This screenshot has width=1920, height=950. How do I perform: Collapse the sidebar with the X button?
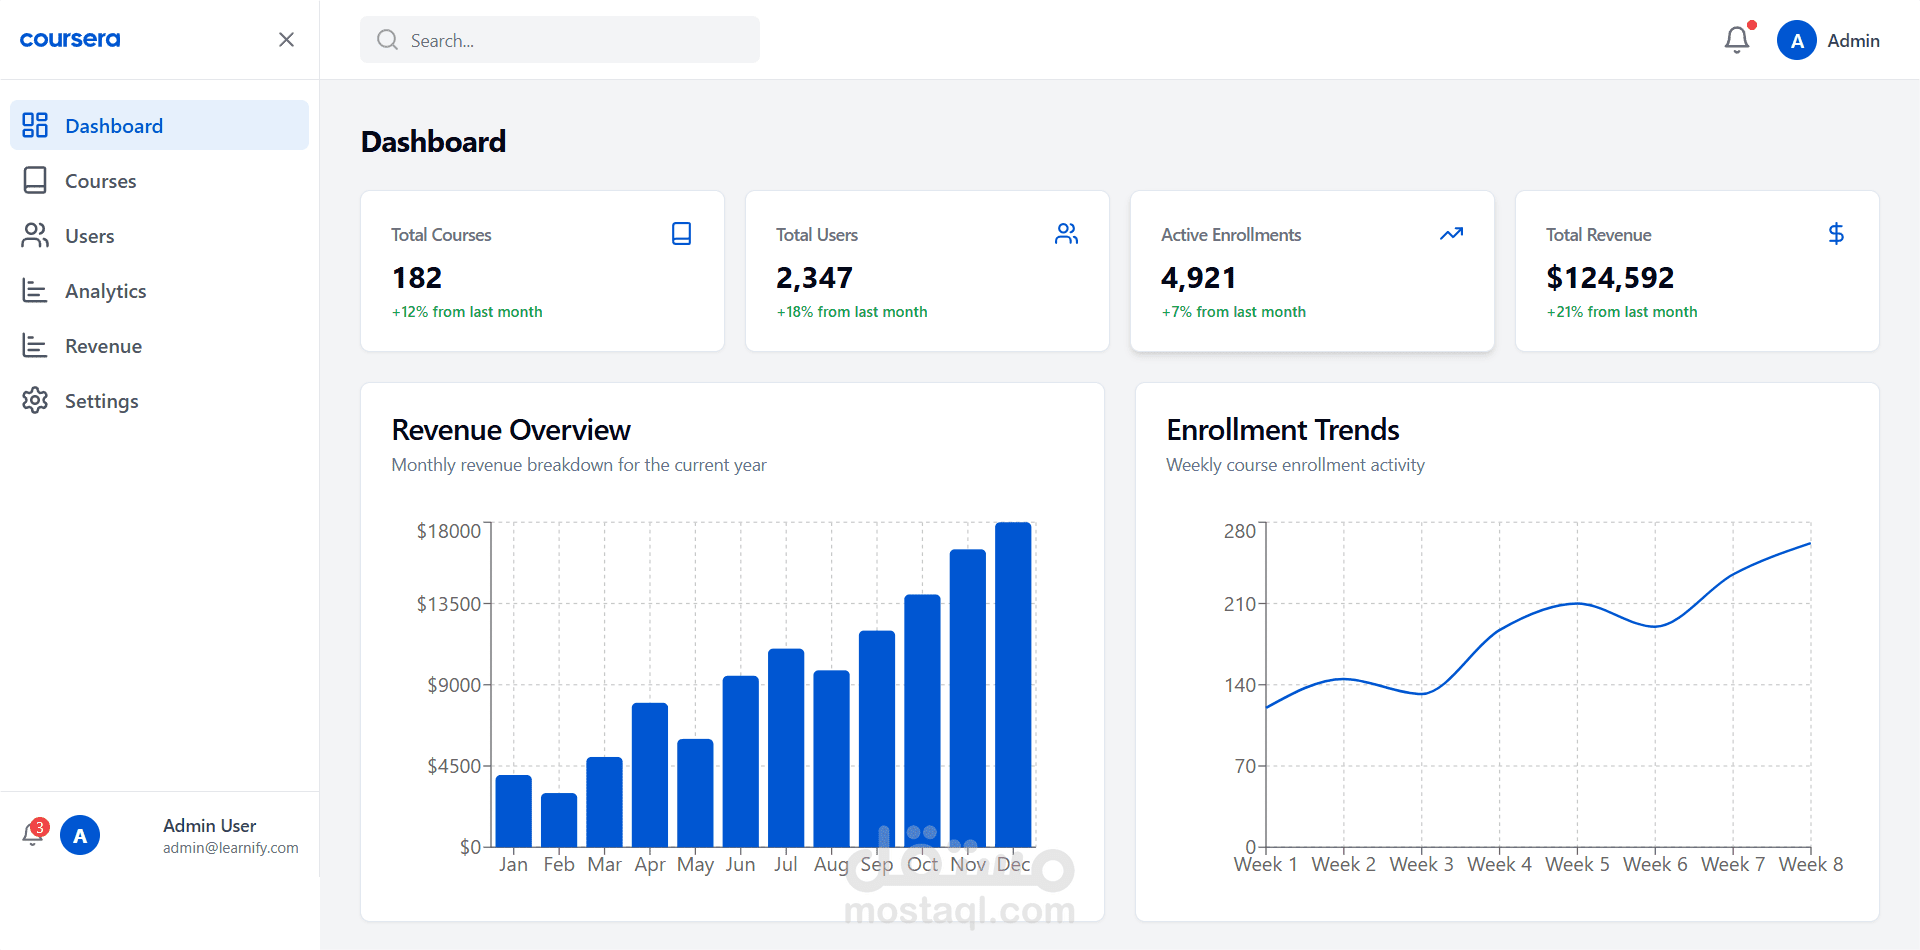tap(286, 39)
